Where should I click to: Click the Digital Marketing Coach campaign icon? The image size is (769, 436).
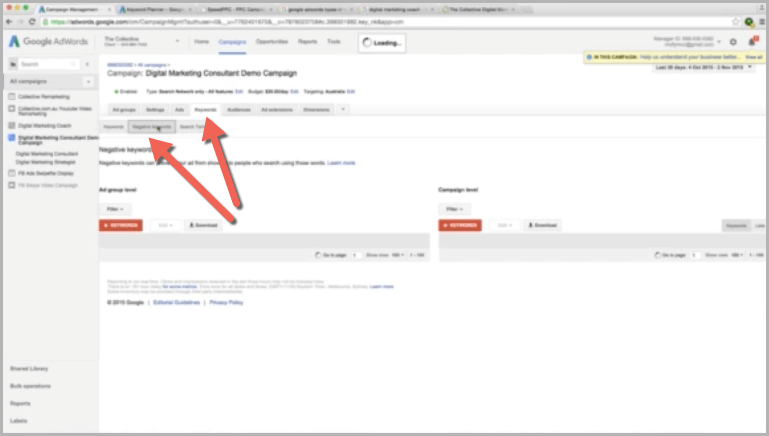click(12, 126)
